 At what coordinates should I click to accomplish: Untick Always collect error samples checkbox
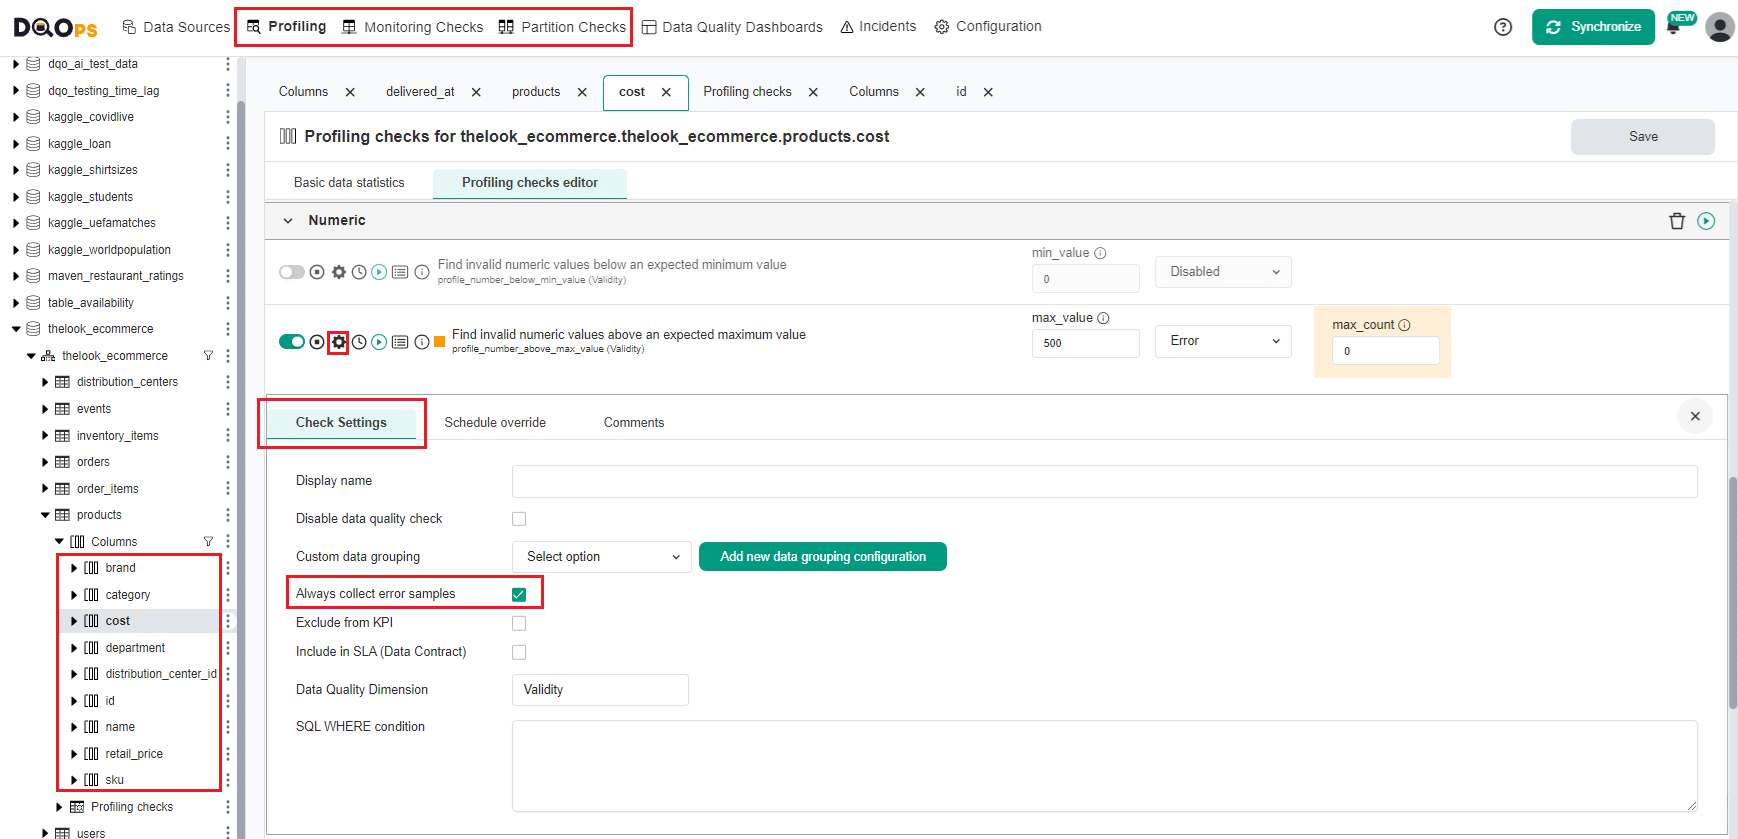[x=519, y=594]
